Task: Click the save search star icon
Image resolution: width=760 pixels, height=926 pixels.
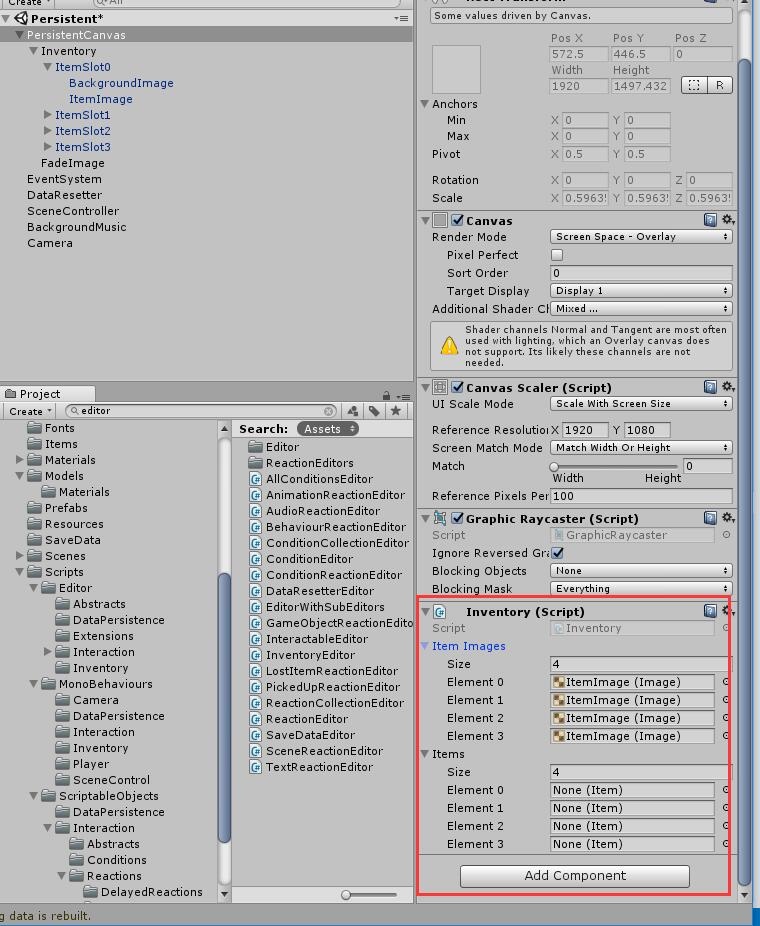Action: (x=396, y=411)
